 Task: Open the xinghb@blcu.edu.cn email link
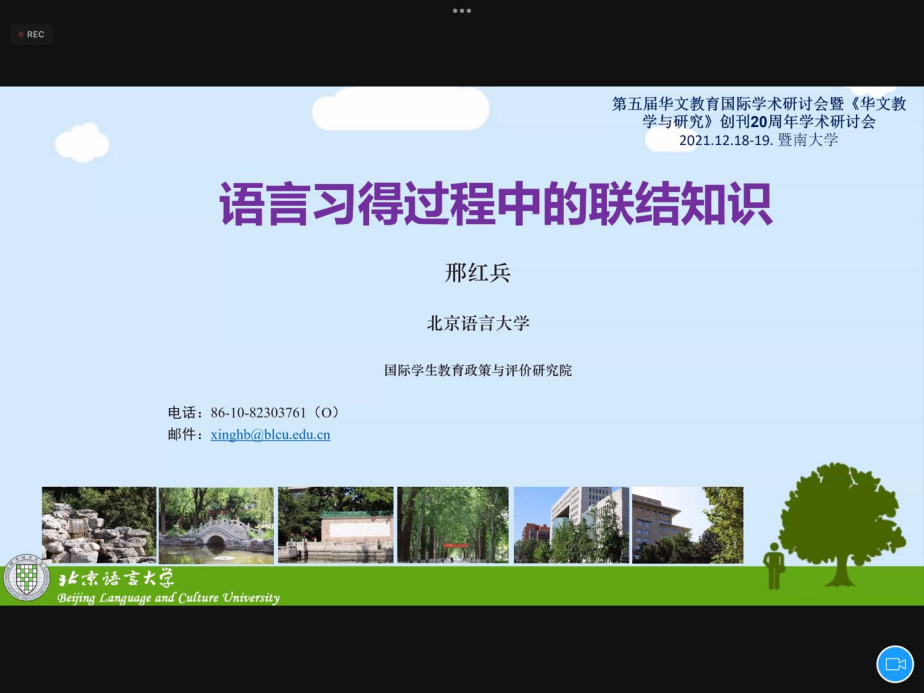click(x=270, y=435)
